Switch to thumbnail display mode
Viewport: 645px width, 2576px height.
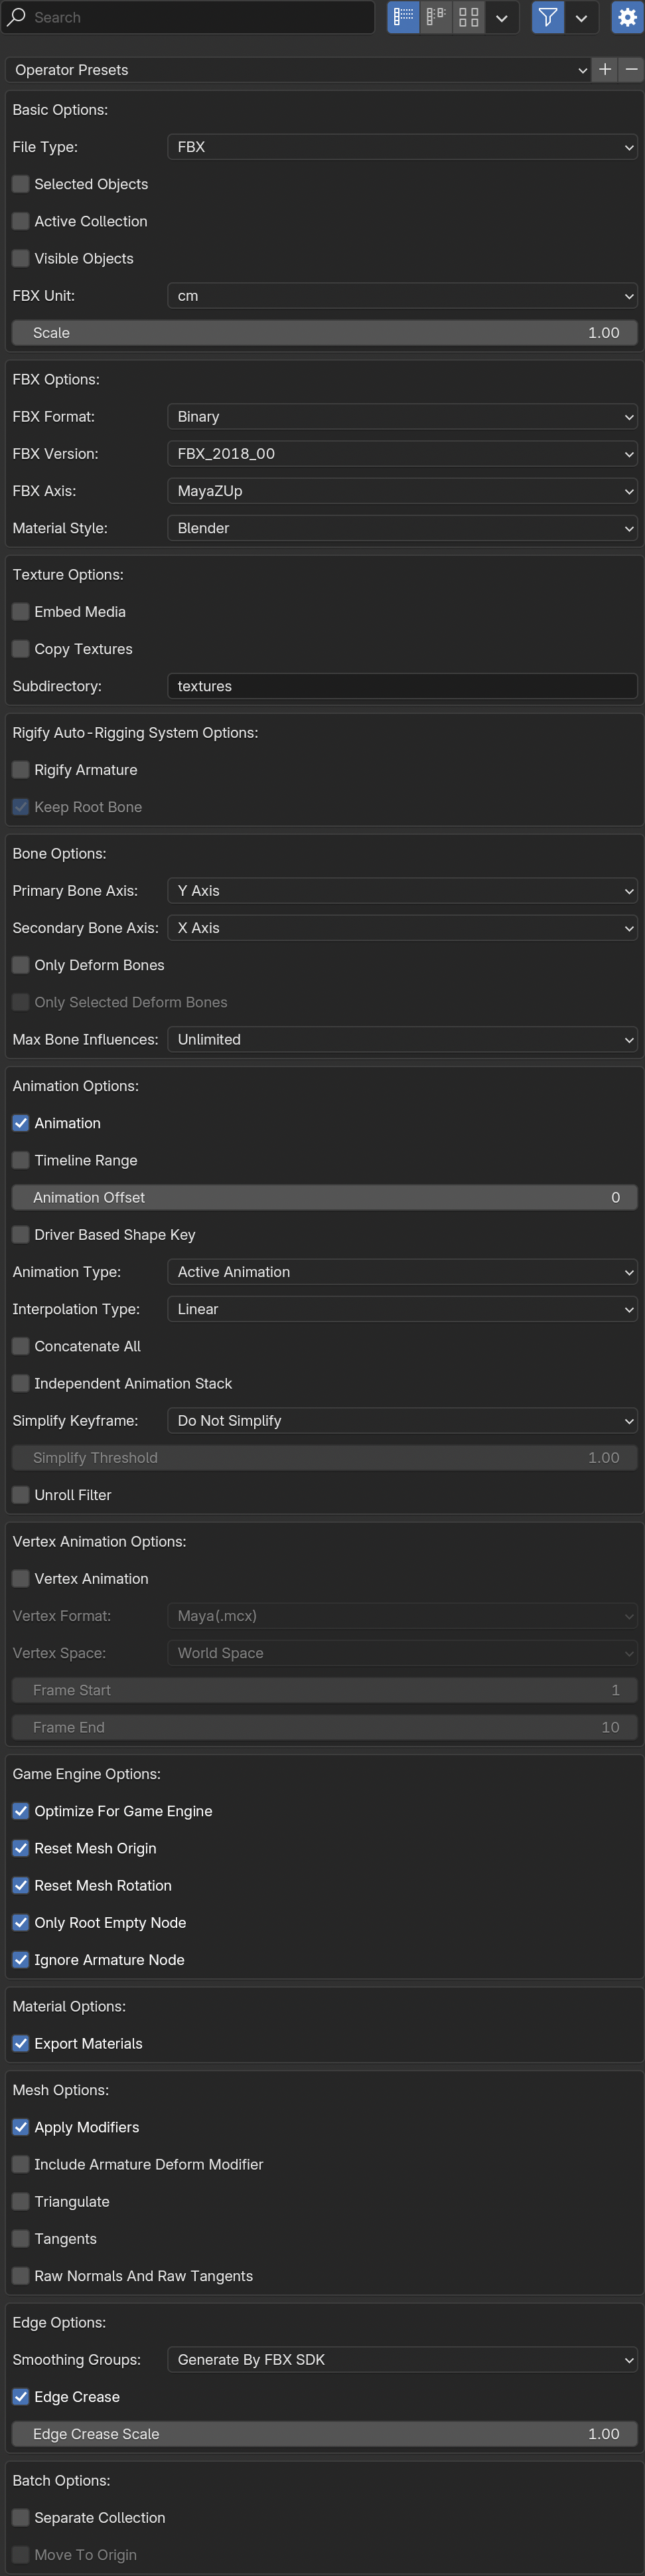point(468,17)
